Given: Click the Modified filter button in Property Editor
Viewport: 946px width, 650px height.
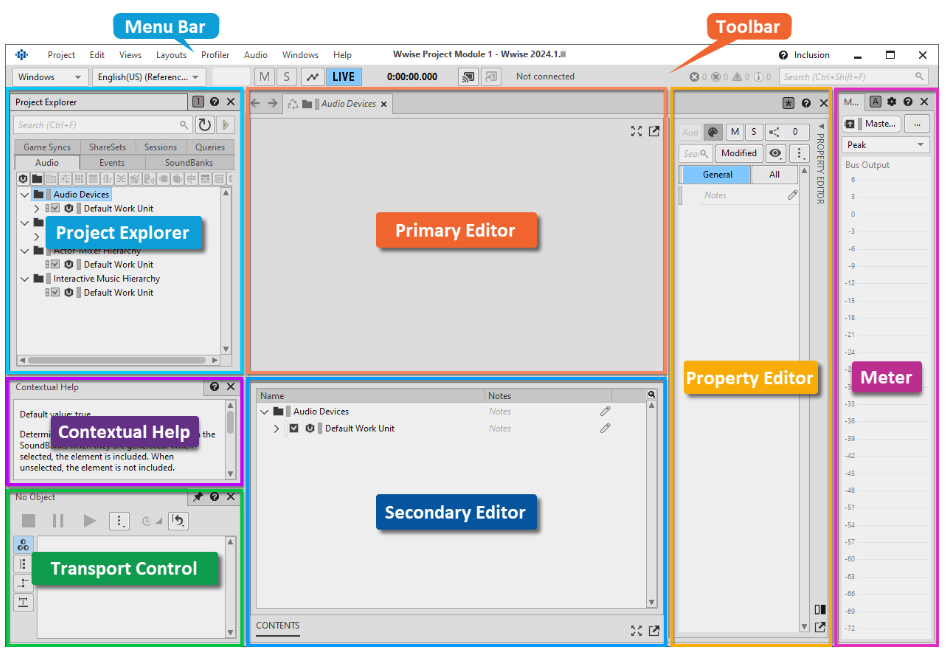Looking at the screenshot, I should click(x=738, y=153).
